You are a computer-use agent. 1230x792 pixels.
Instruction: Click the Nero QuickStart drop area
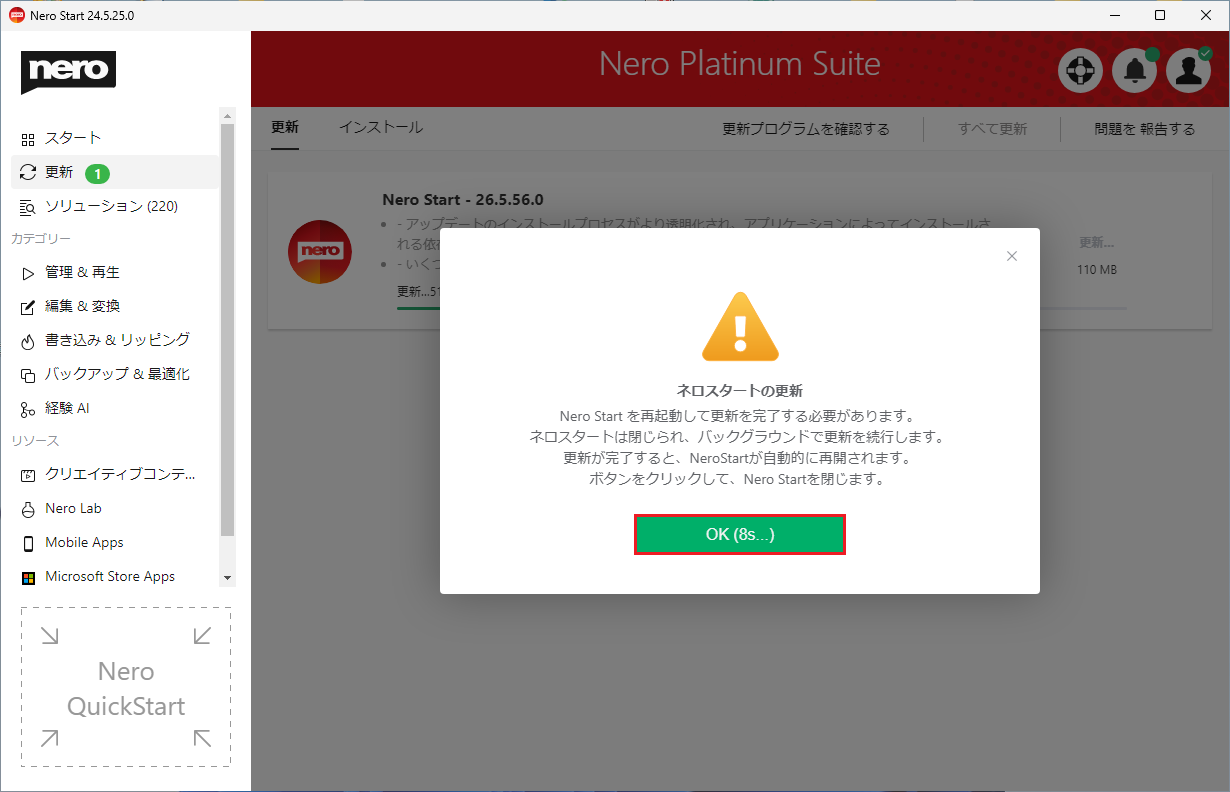point(126,687)
